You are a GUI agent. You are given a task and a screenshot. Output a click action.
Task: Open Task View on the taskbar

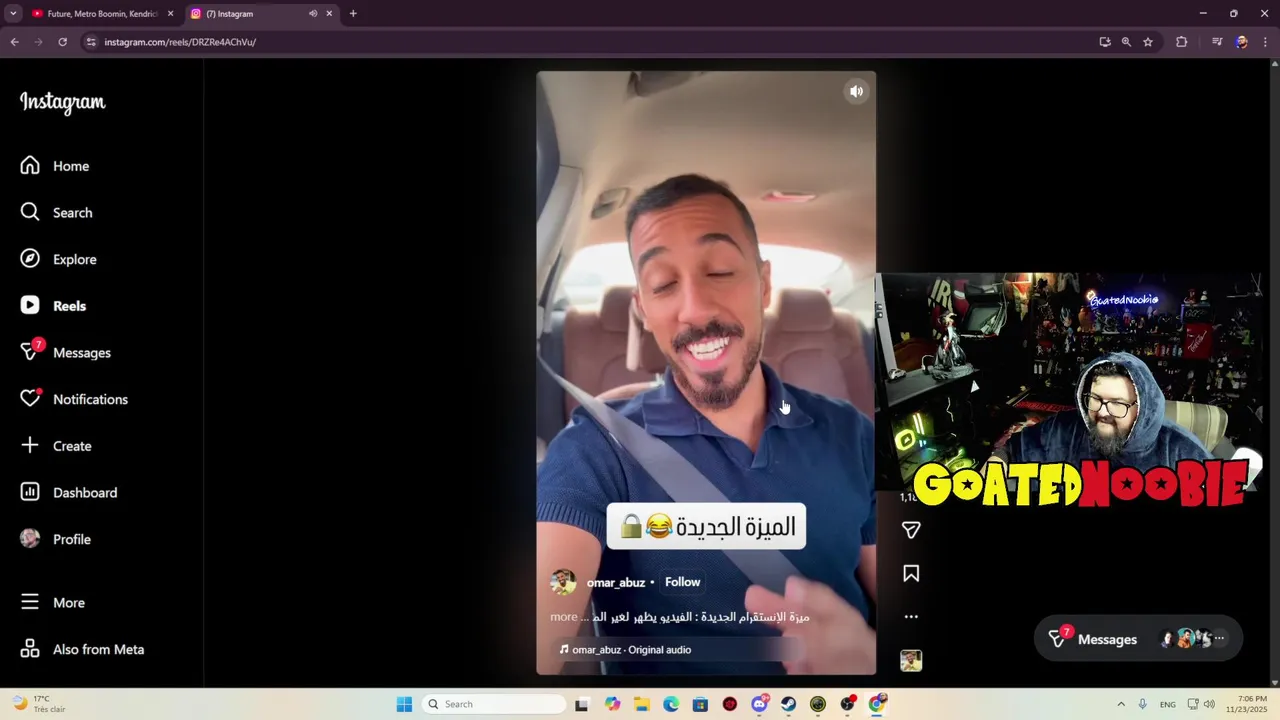[x=582, y=704]
